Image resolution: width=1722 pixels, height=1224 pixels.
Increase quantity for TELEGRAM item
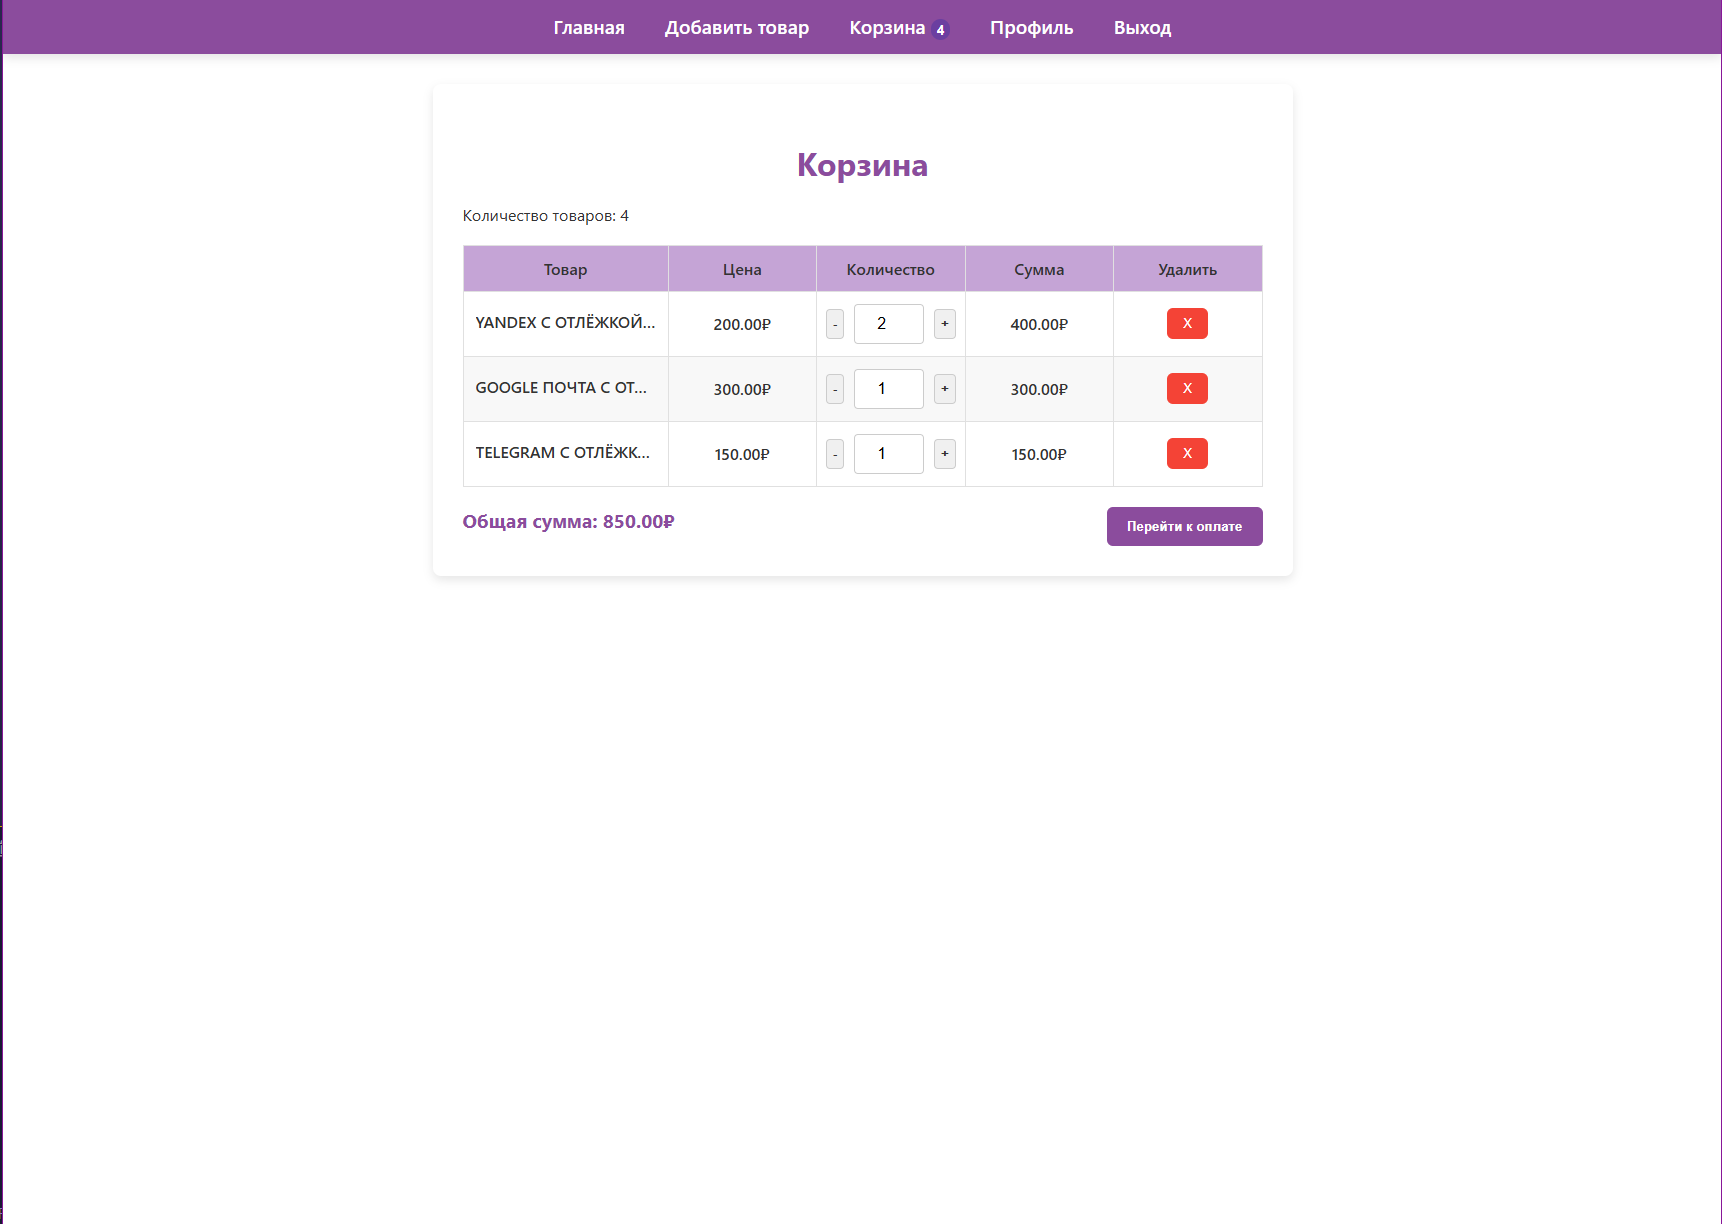pos(945,454)
